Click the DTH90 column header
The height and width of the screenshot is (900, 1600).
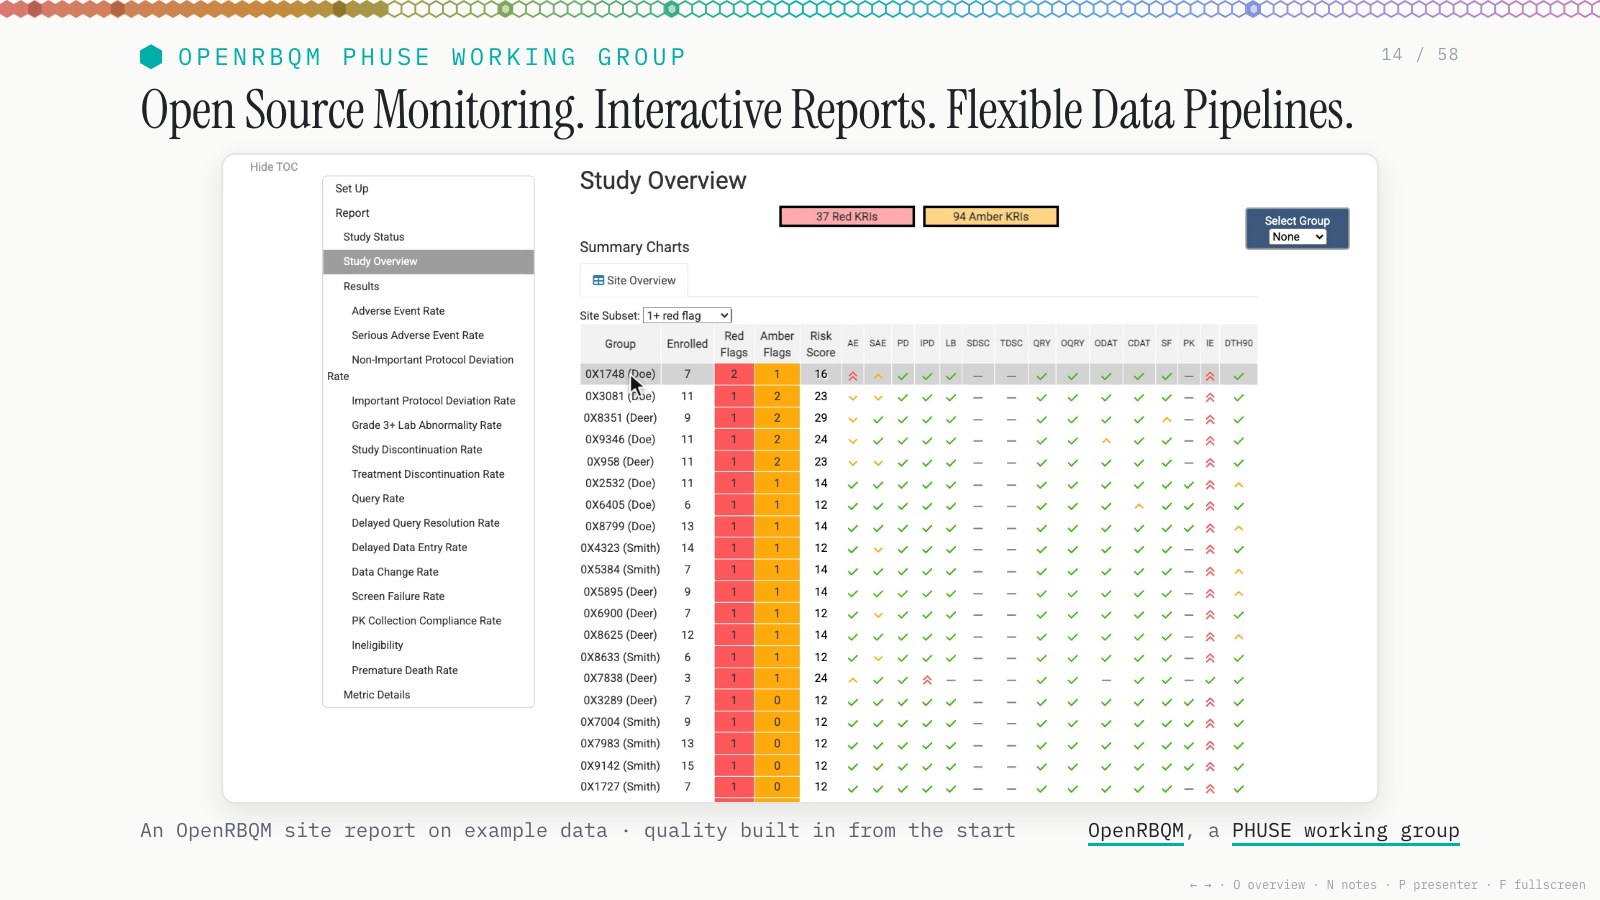tap(1239, 343)
